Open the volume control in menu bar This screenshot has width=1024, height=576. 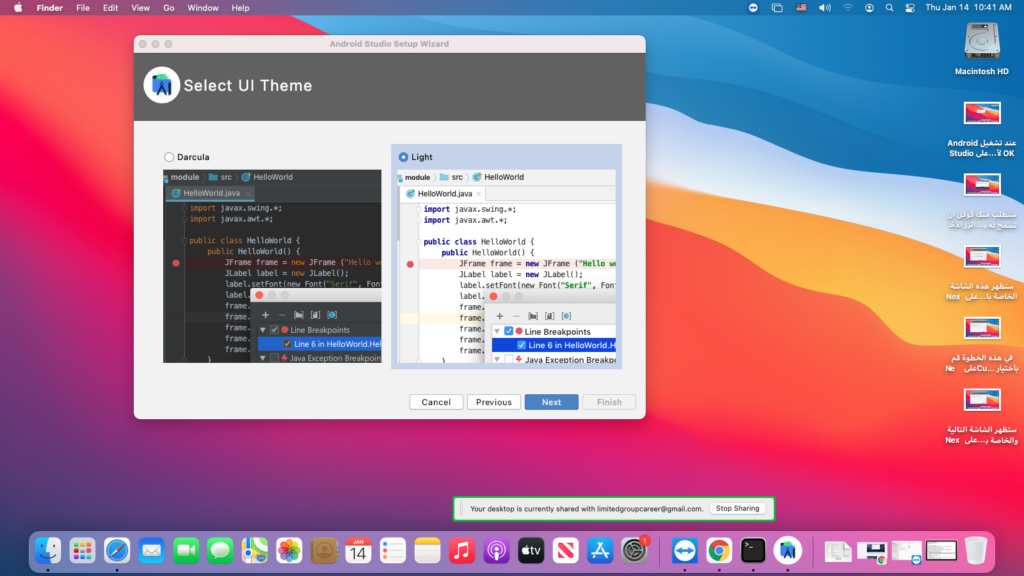point(825,8)
